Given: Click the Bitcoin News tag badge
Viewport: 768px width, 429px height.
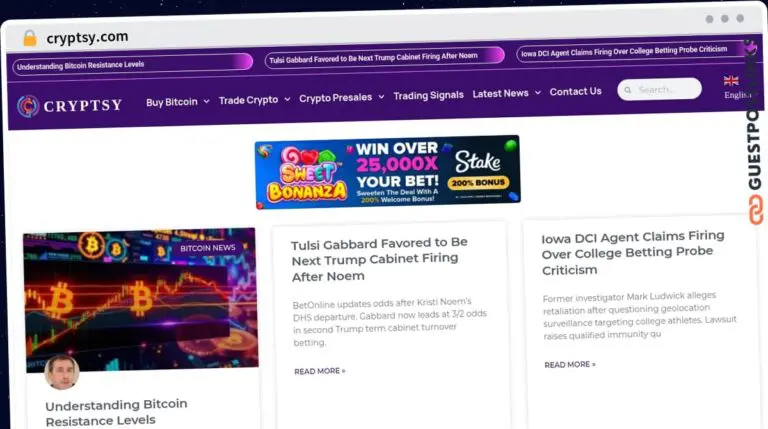Looking at the screenshot, I should (x=208, y=248).
